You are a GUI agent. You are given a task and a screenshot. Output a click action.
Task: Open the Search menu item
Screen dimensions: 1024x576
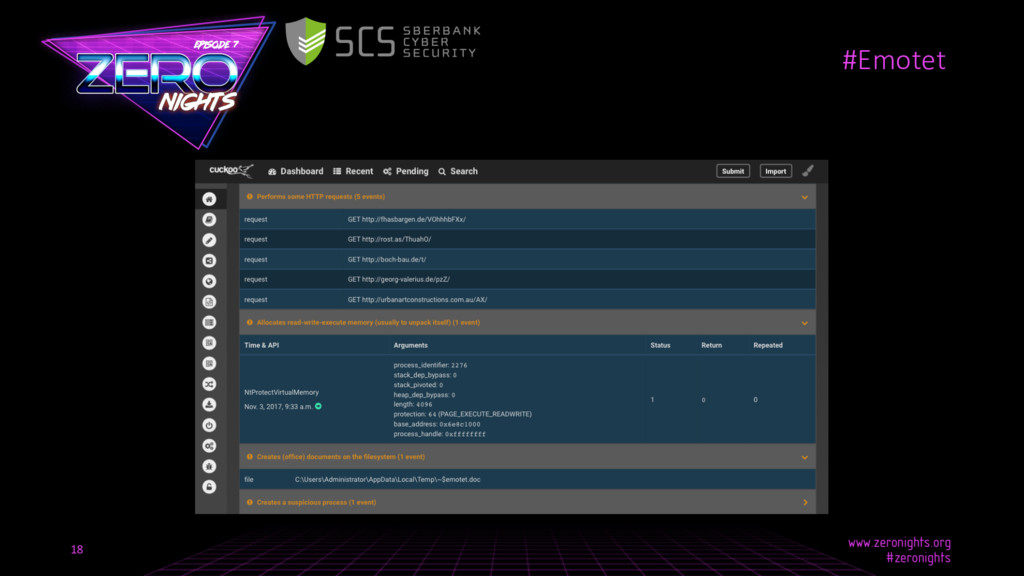pyautogui.click(x=458, y=171)
